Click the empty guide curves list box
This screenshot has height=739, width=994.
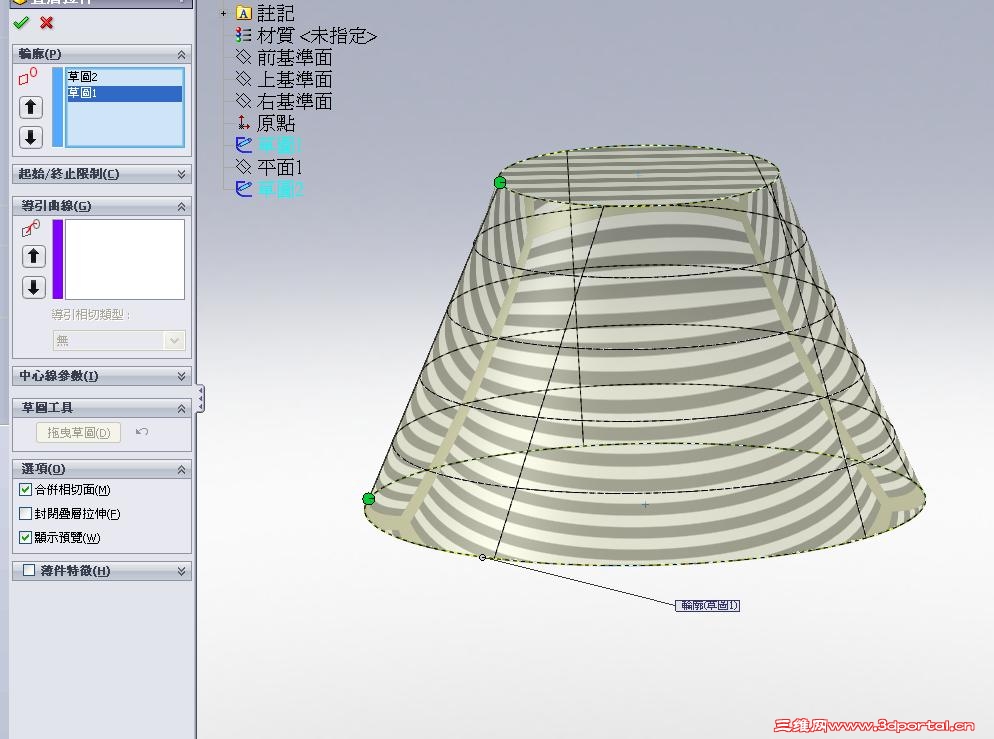(x=125, y=259)
